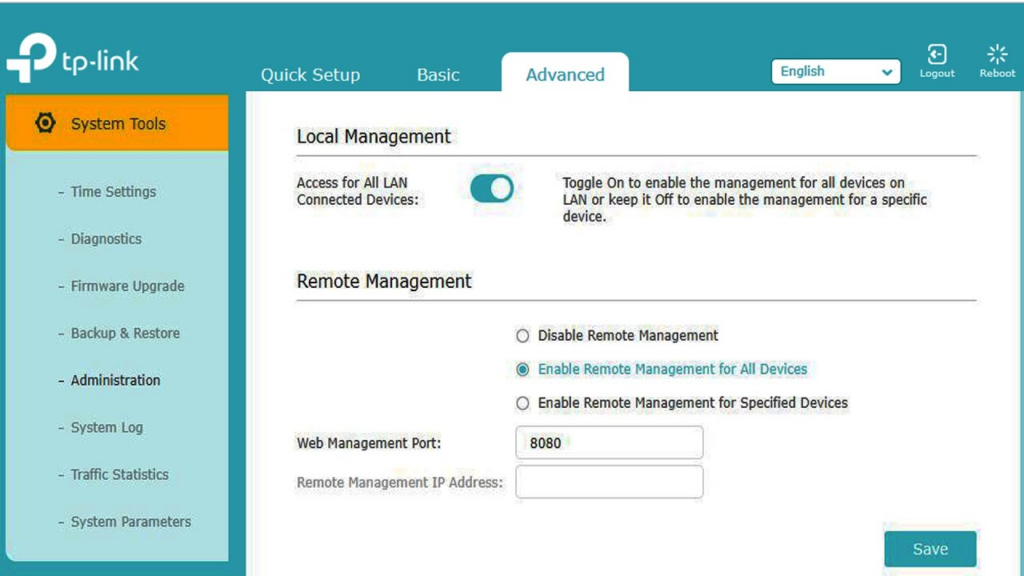View the System Log page
The height and width of the screenshot is (576, 1024).
[106, 427]
